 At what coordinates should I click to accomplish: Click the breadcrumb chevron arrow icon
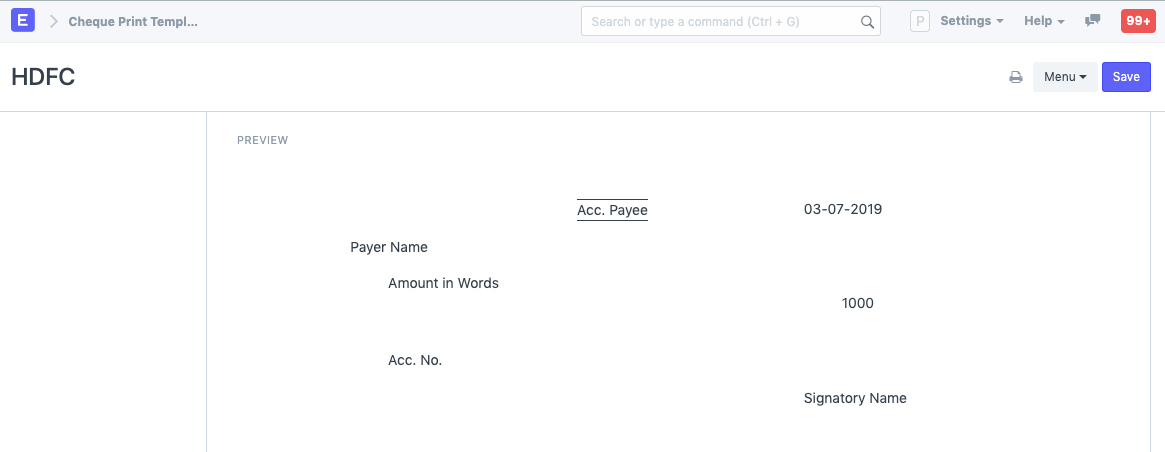click(54, 21)
